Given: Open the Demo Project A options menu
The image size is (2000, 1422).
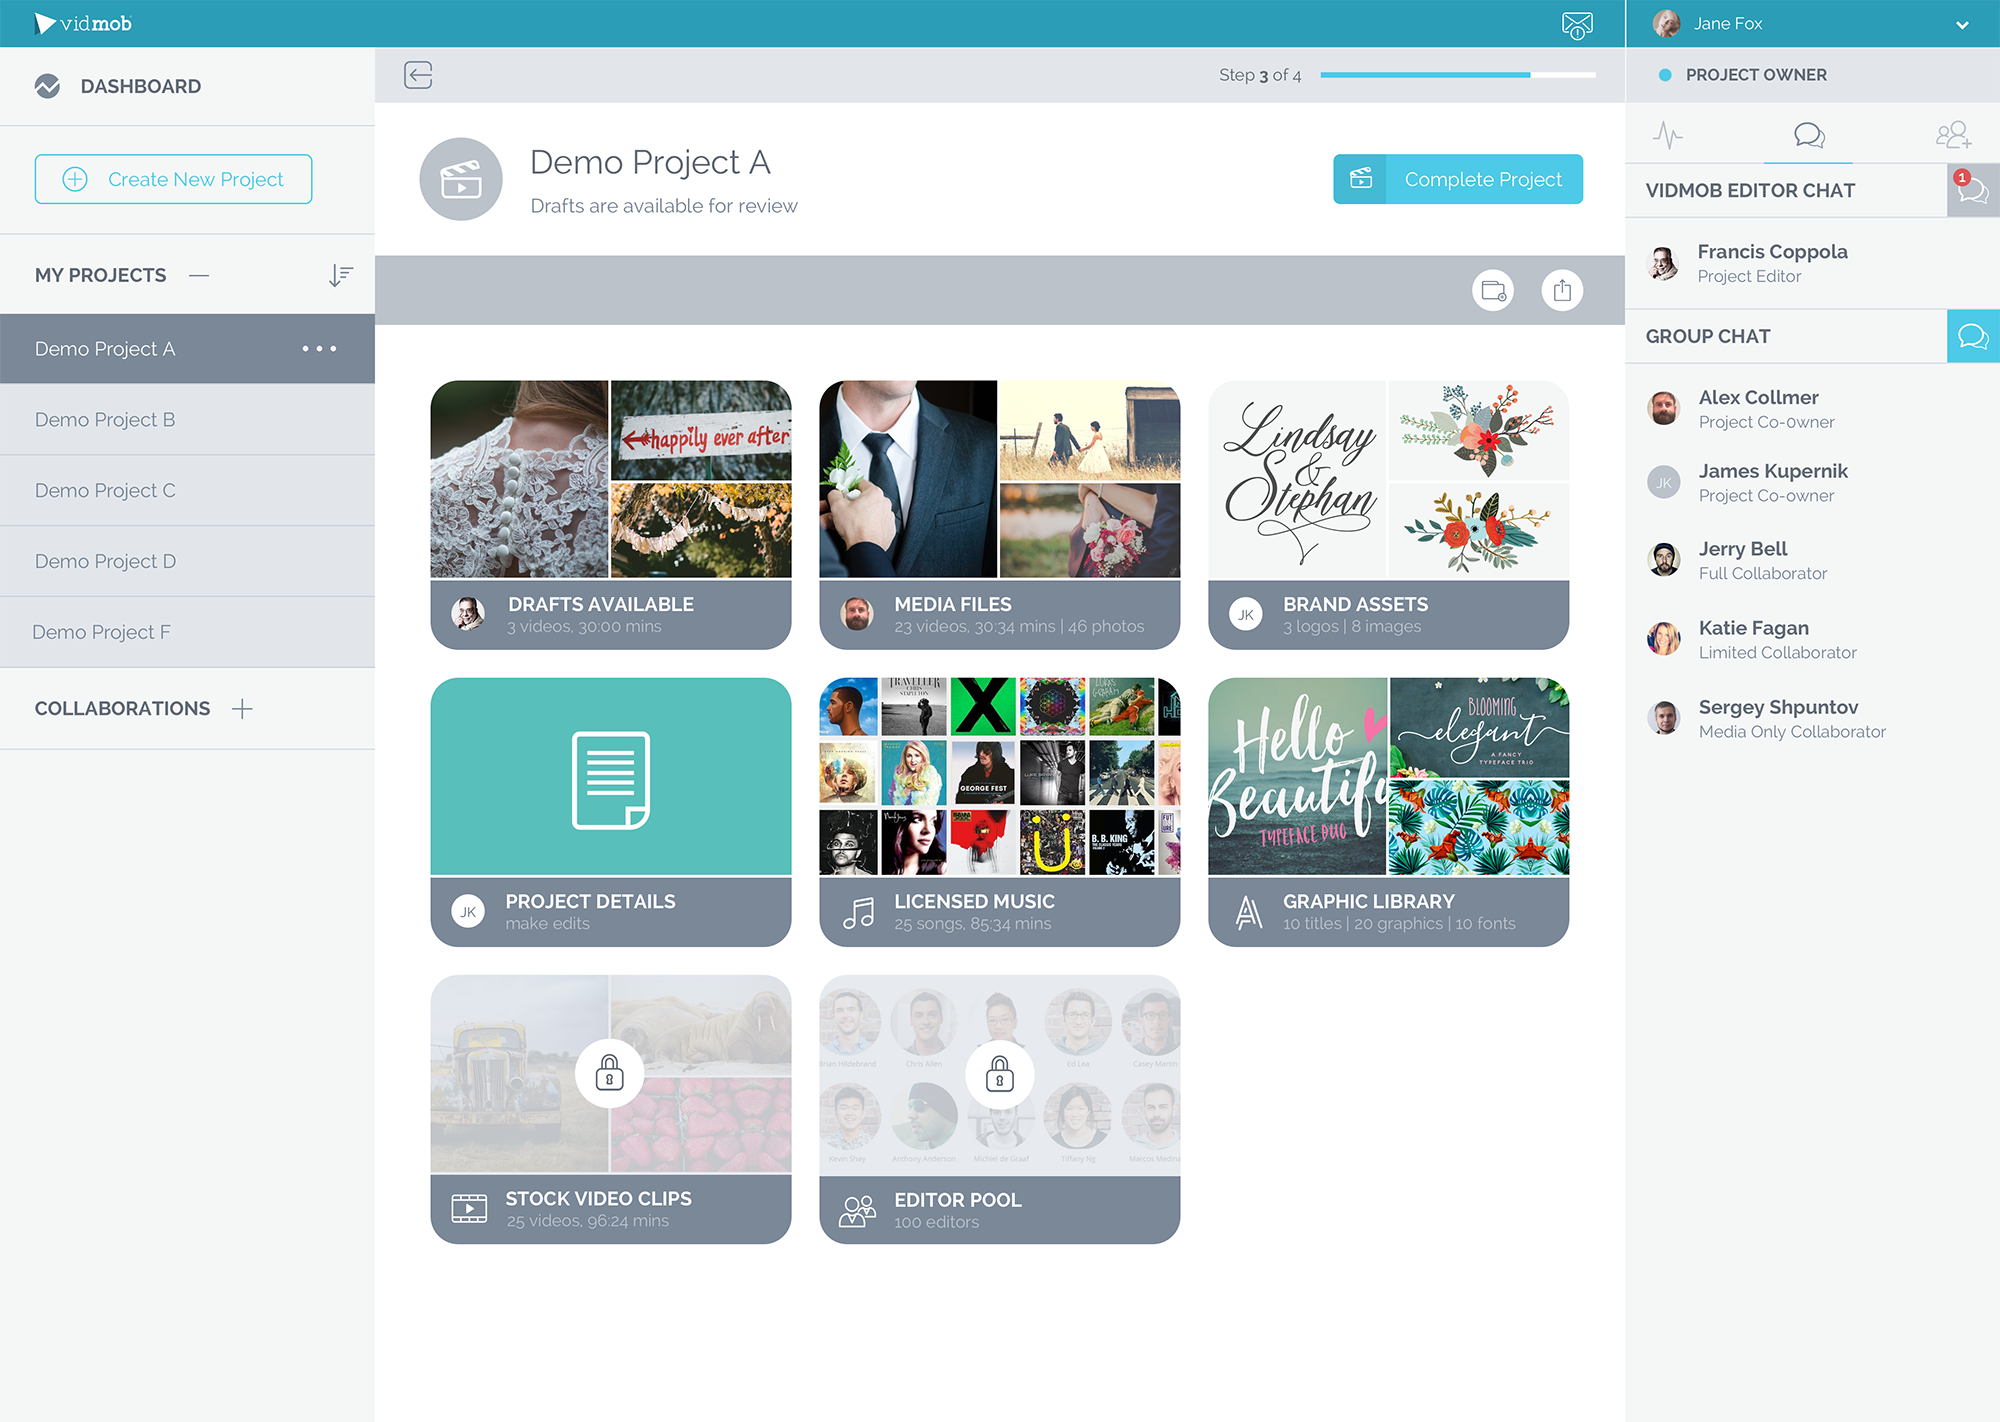Looking at the screenshot, I should (319, 348).
